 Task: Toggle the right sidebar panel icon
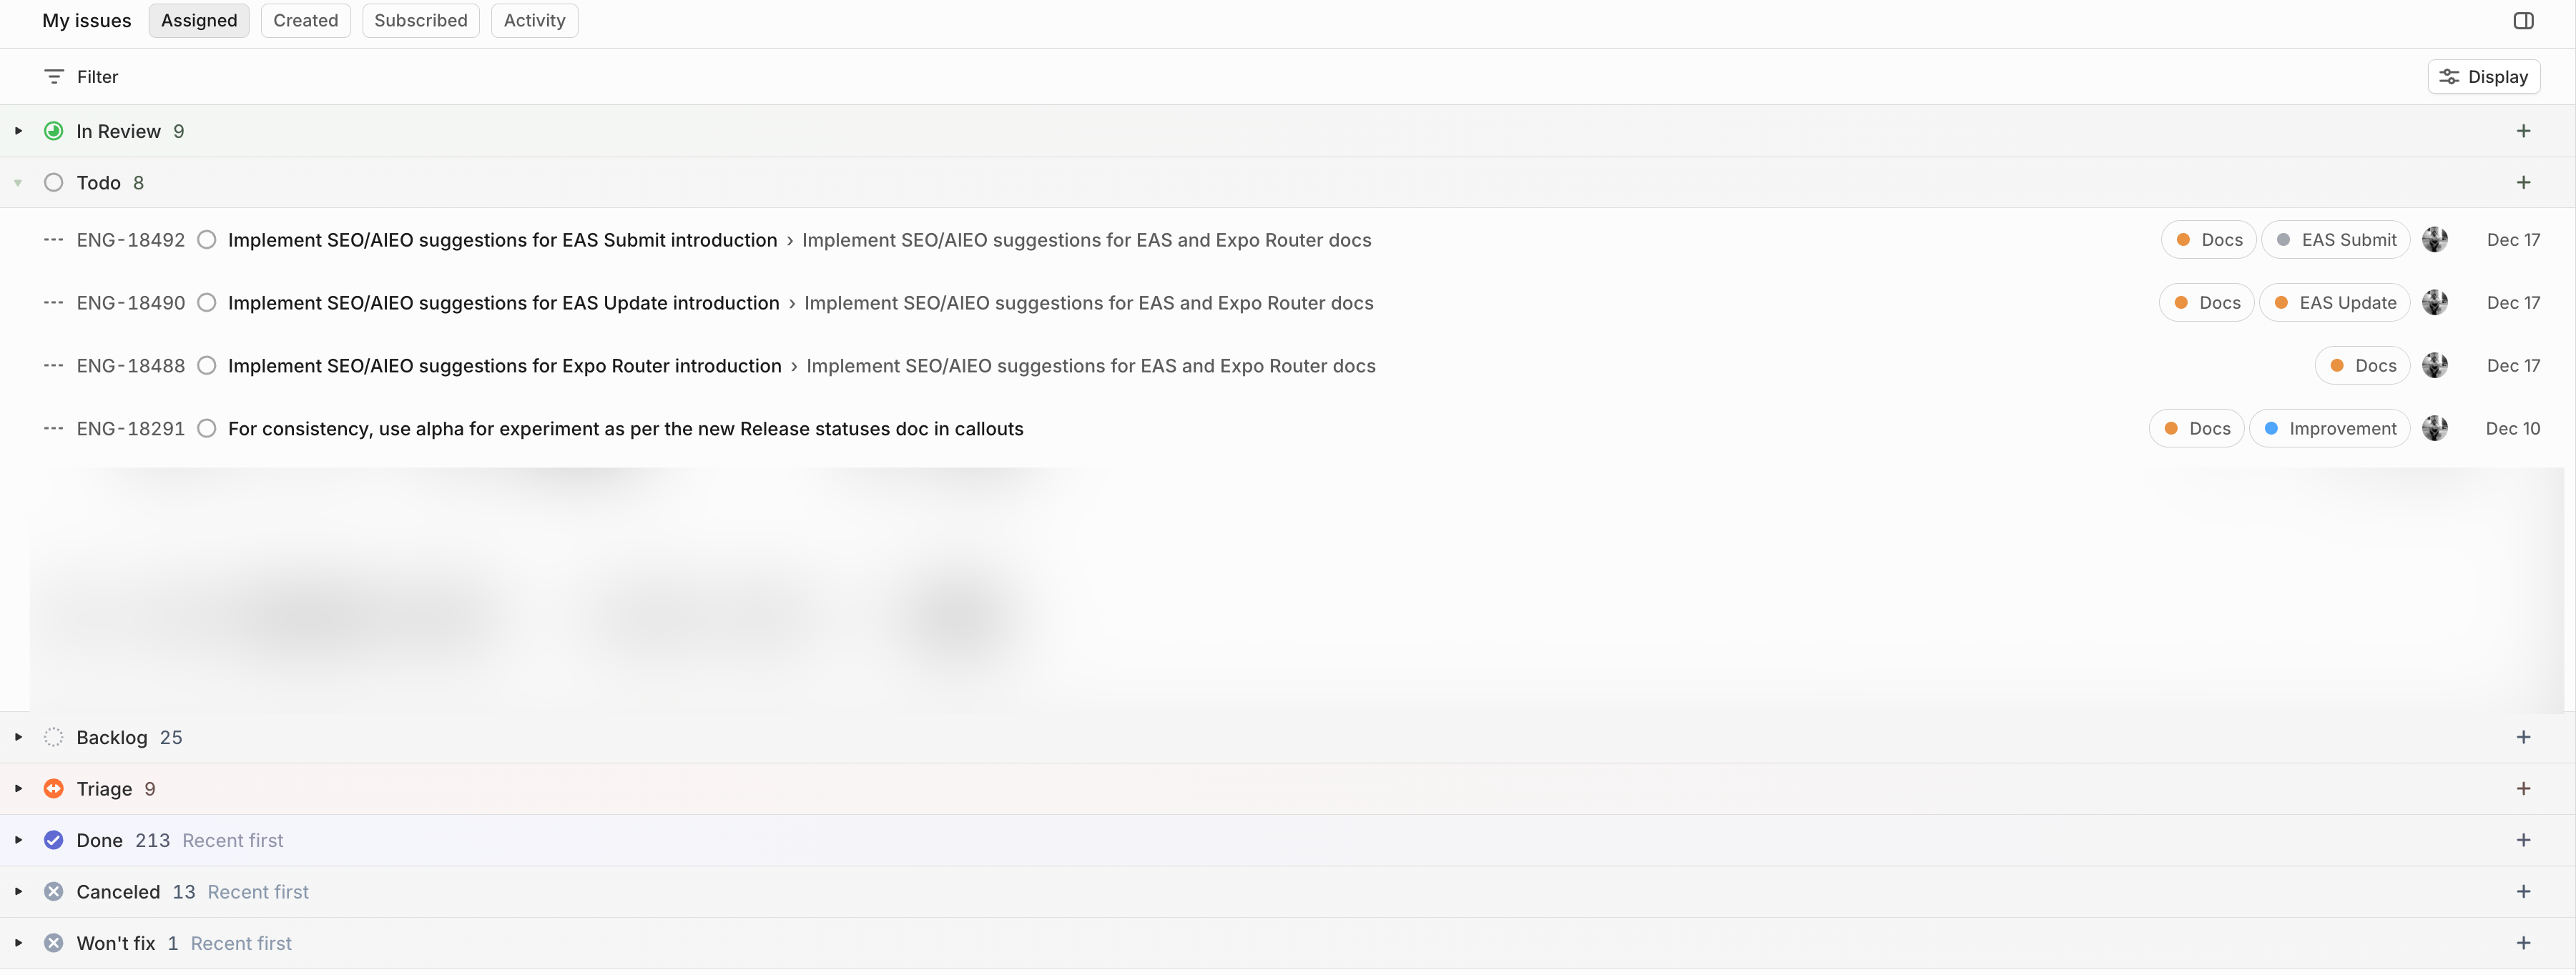2523,21
